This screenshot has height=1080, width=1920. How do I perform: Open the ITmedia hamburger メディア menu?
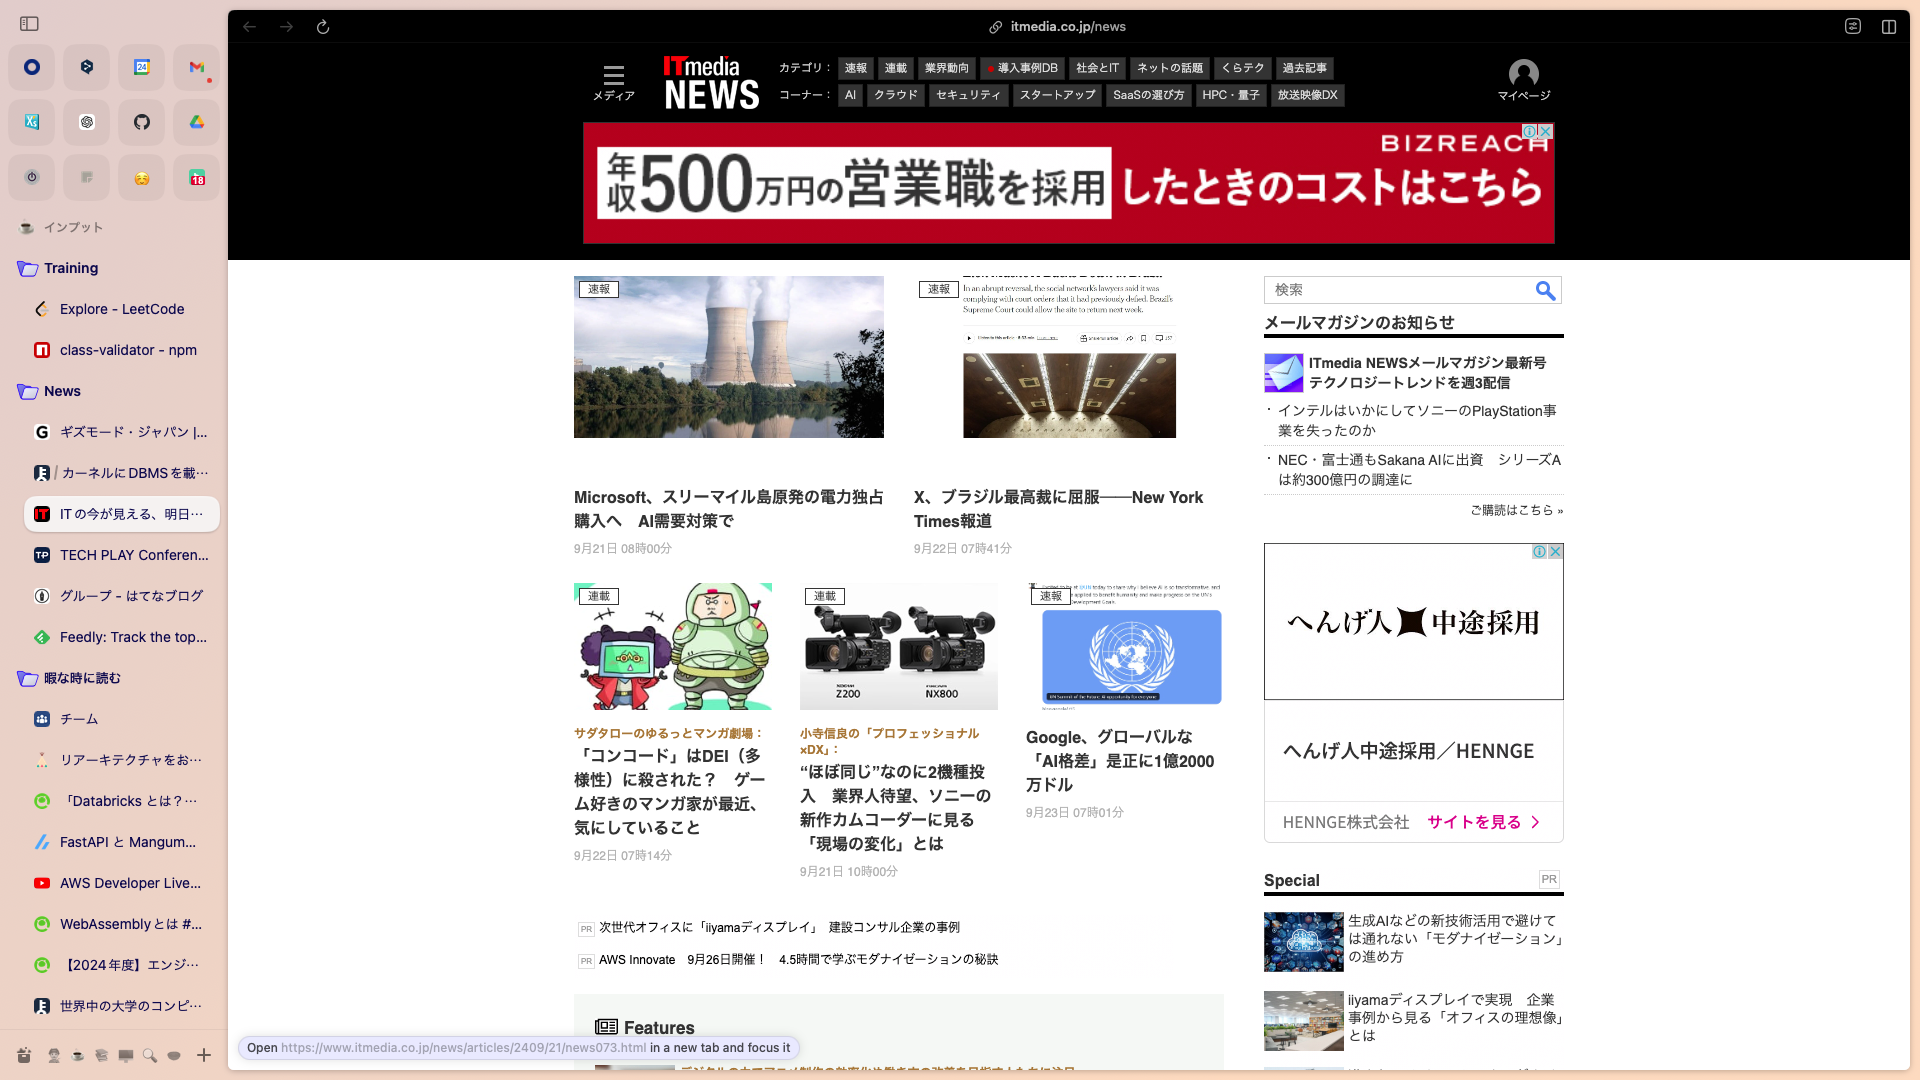pos(613,82)
